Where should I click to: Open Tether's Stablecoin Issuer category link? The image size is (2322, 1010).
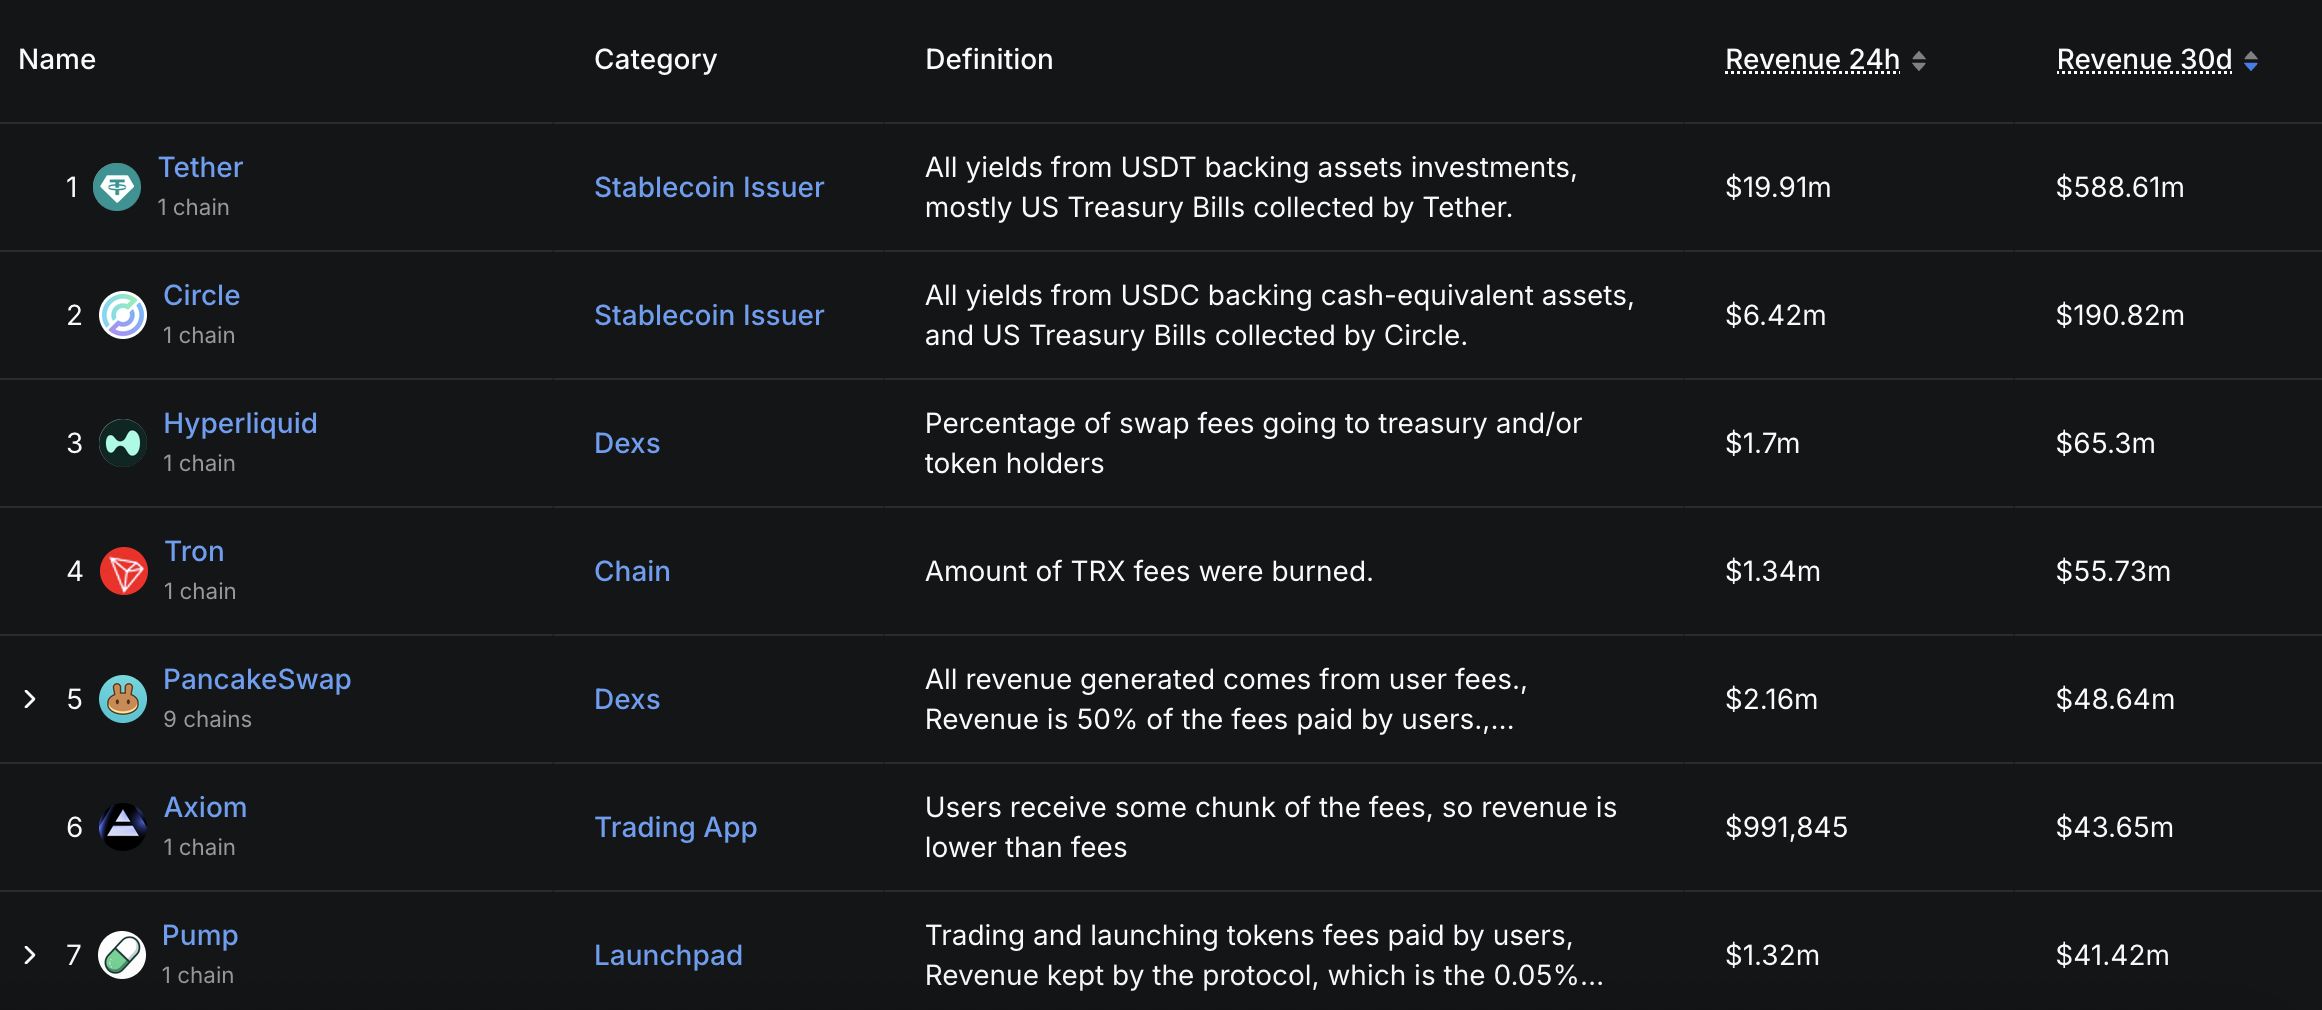pos(709,187)
